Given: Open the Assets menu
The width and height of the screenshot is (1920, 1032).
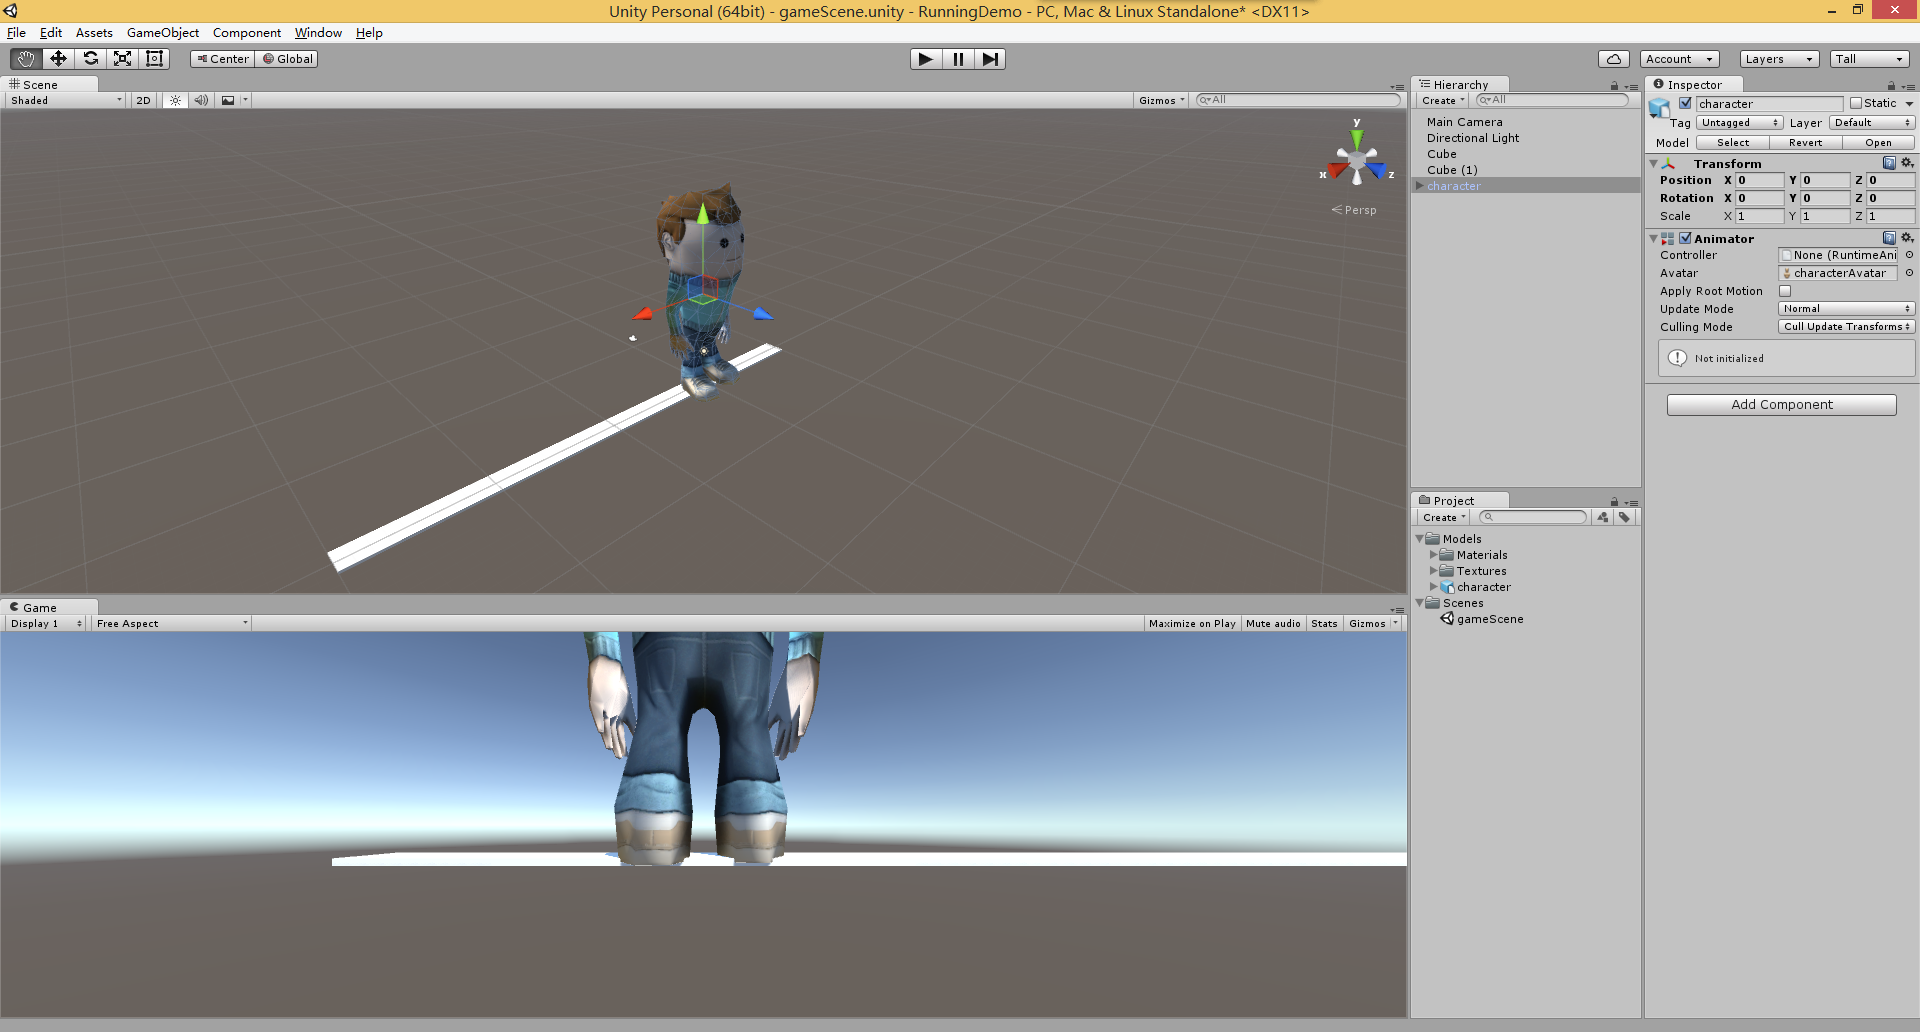Looking at the screenshot, I should (94, 33).
